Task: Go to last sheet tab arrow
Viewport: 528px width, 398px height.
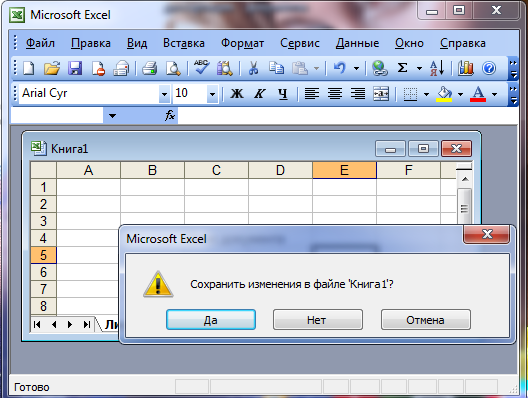Action: click(x=87, y=325)
